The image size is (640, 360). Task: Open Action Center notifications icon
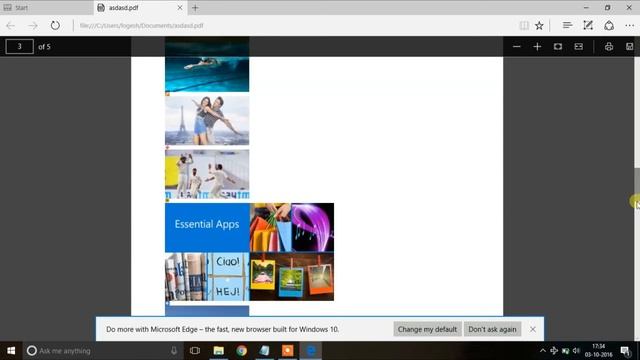click(625, 351)
